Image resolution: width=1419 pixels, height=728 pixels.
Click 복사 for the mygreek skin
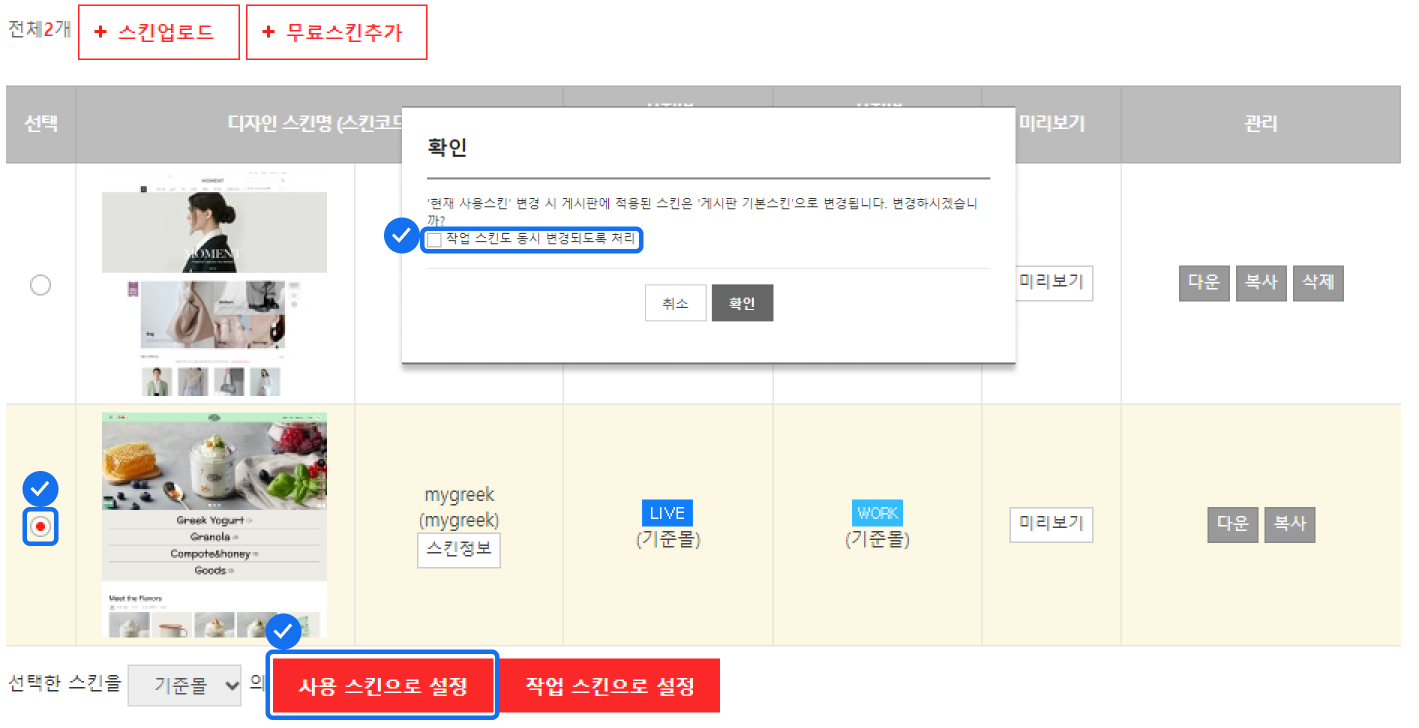[1289, 524]
